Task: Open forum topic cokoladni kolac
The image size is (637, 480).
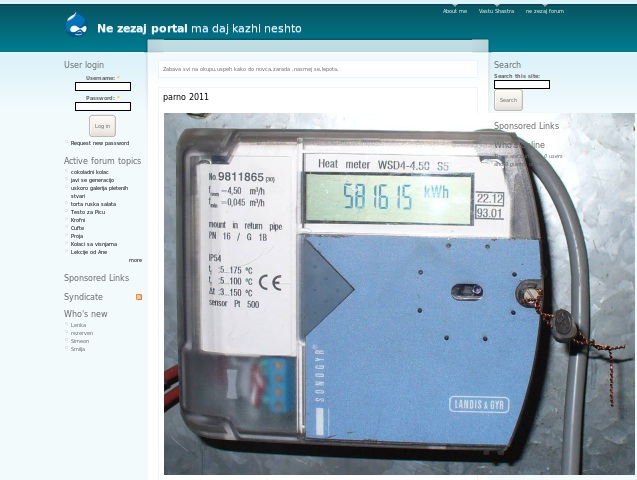Action: coord(89,172)
